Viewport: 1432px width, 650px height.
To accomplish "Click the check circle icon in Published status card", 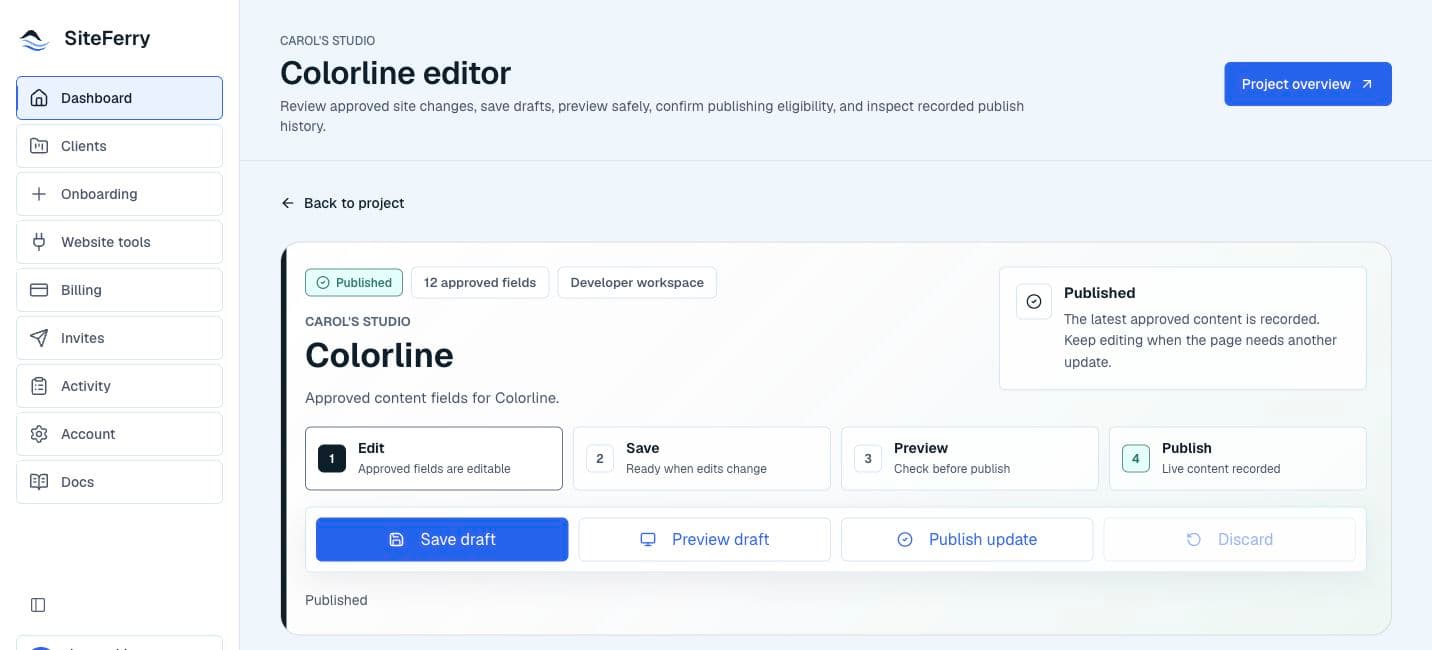I will [x=1034, y=301].
